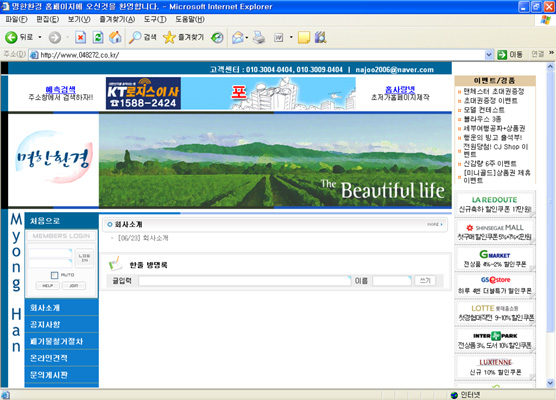Click the MORE link in 회사소개 panel
The width and height of the screenshot is (556, 400).
coord(435,224)
